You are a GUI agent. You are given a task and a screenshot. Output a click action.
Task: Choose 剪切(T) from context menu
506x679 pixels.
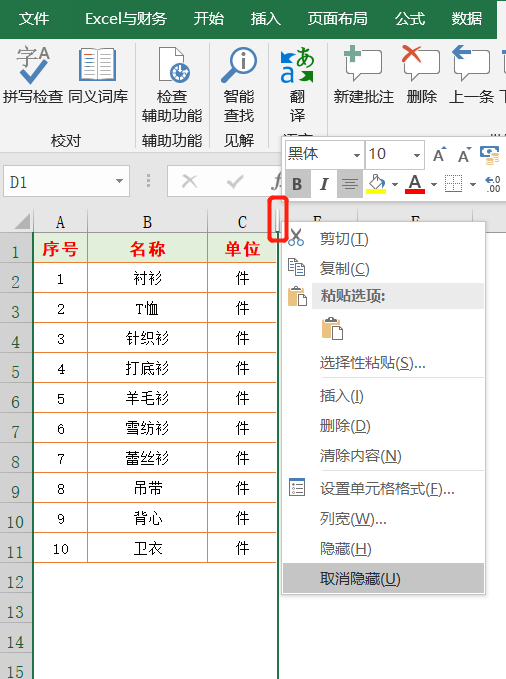pos(383,239)
